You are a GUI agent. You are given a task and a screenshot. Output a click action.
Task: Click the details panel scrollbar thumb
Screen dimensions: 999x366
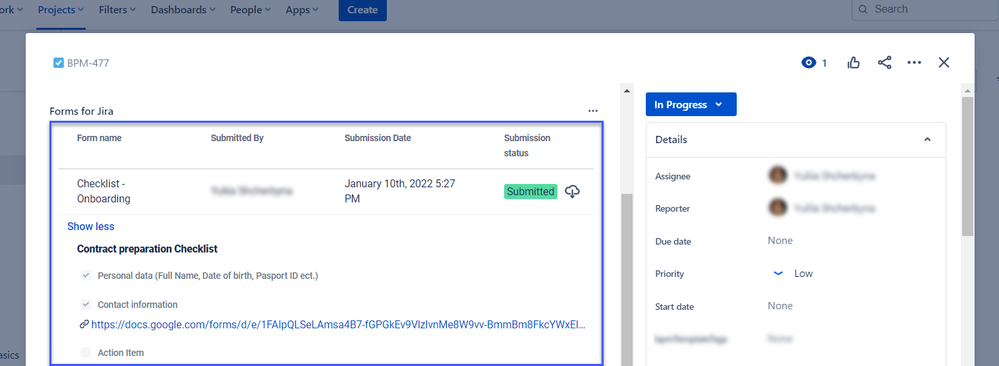click(968, 167)
